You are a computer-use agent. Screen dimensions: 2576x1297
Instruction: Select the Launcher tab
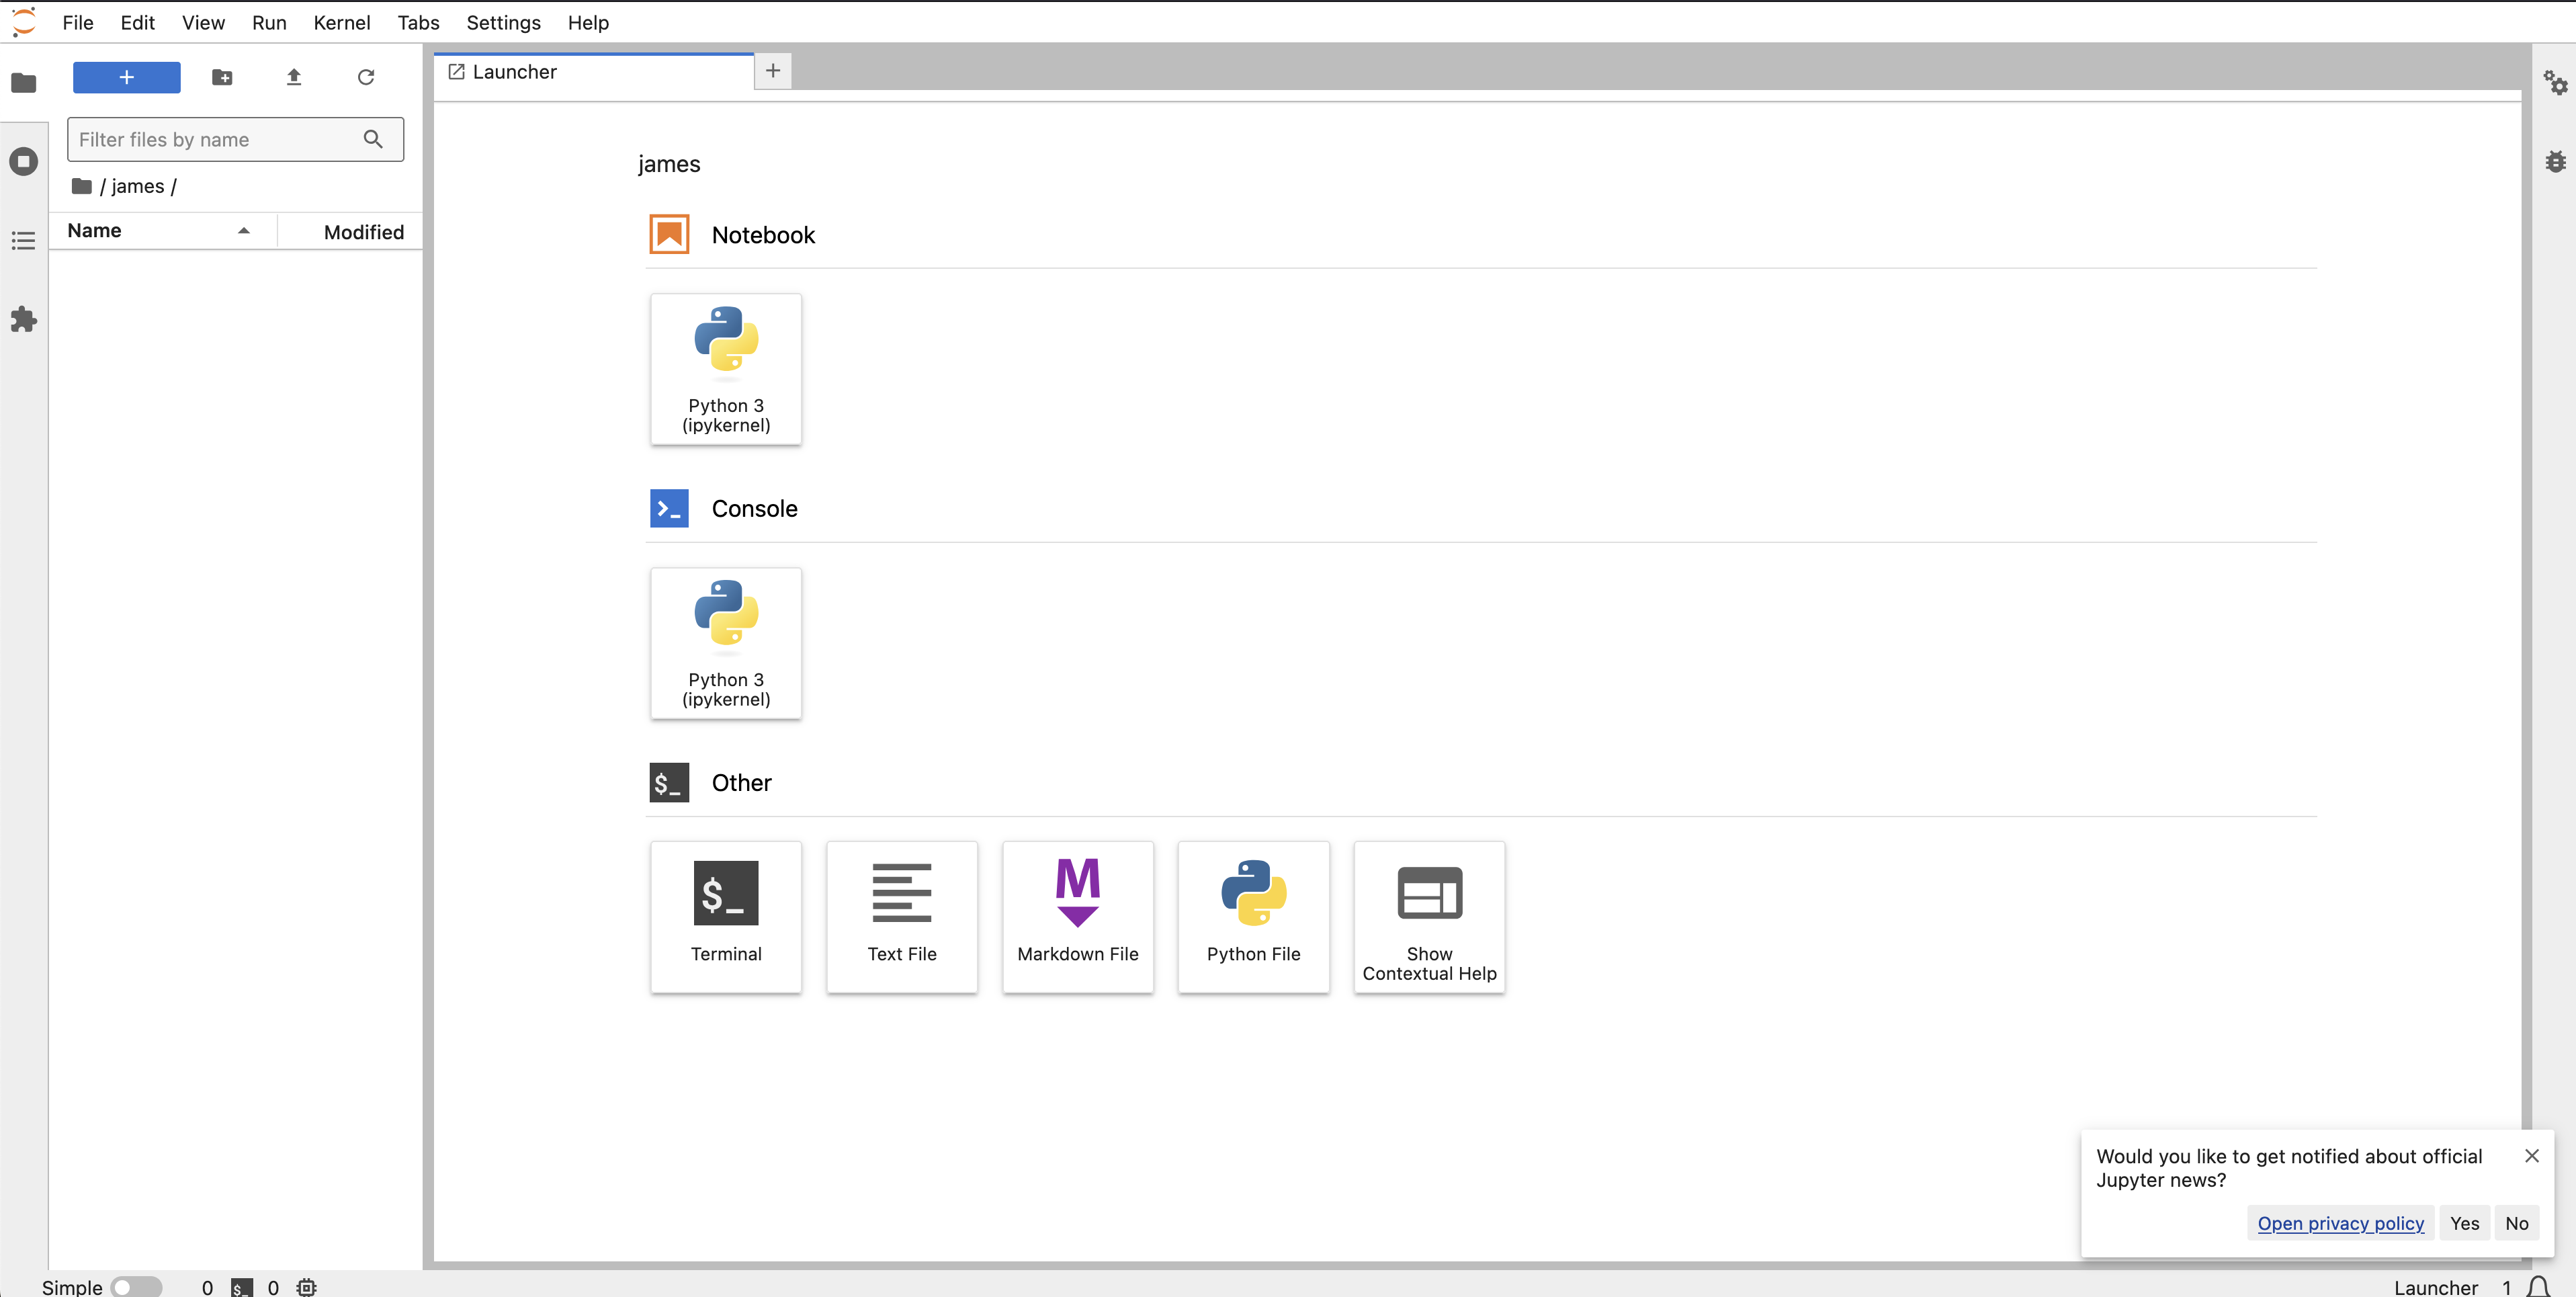(594, 72)
